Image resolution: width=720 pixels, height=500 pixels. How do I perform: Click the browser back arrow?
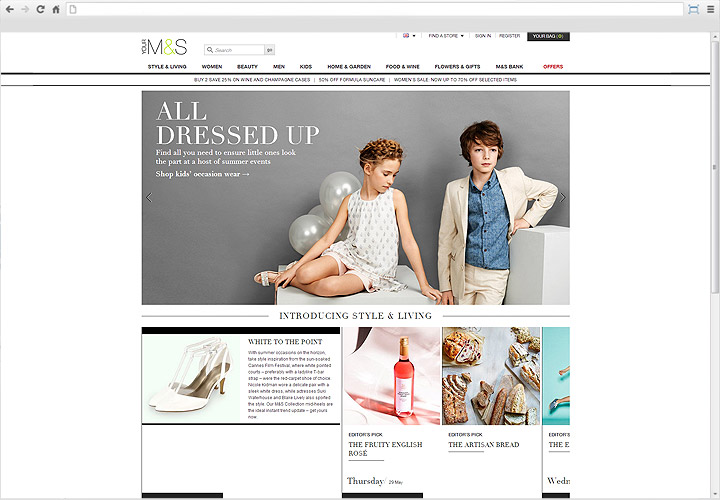coord(9,9)
